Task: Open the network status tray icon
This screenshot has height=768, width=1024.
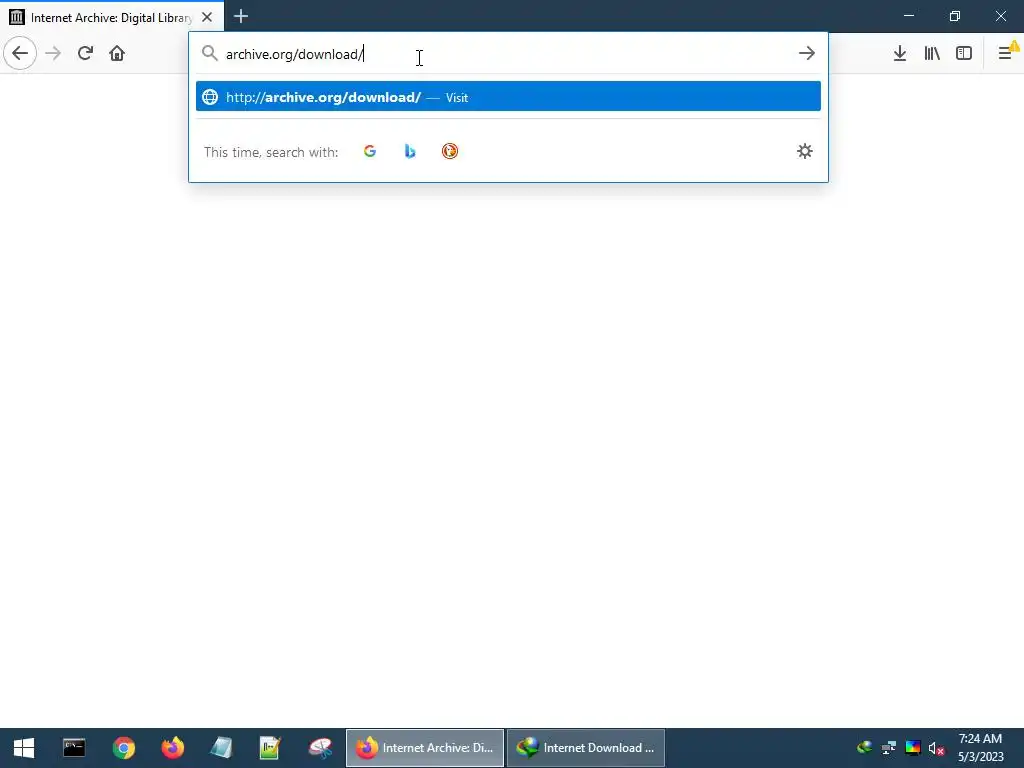Action: pos(889,748)
